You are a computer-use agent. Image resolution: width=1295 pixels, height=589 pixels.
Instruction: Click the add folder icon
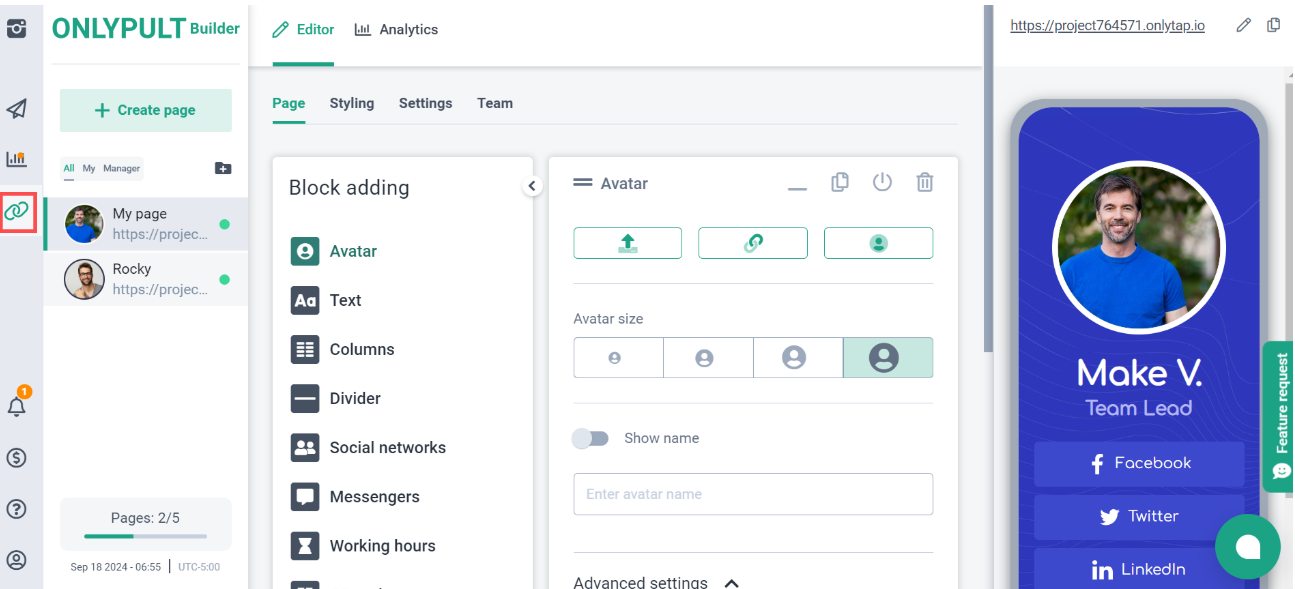[x=223, y=168]
